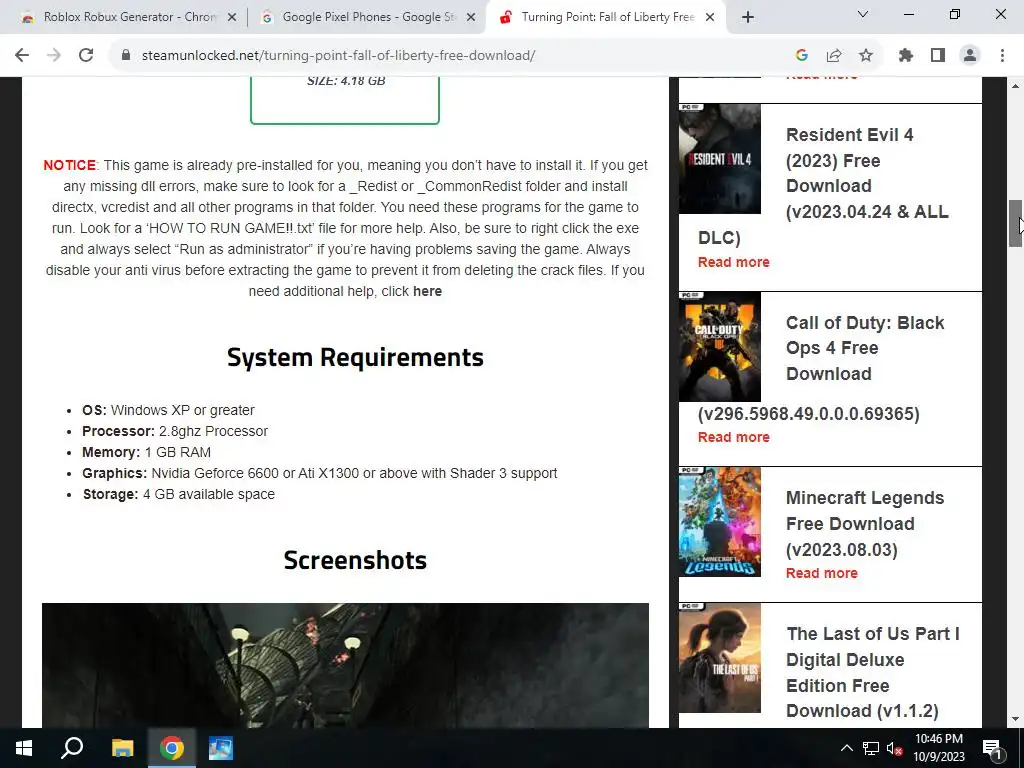Image resolution: width=1024 pixels, height=768 pixels.
Task: Click the address bar URL
Action: point(338,56)
